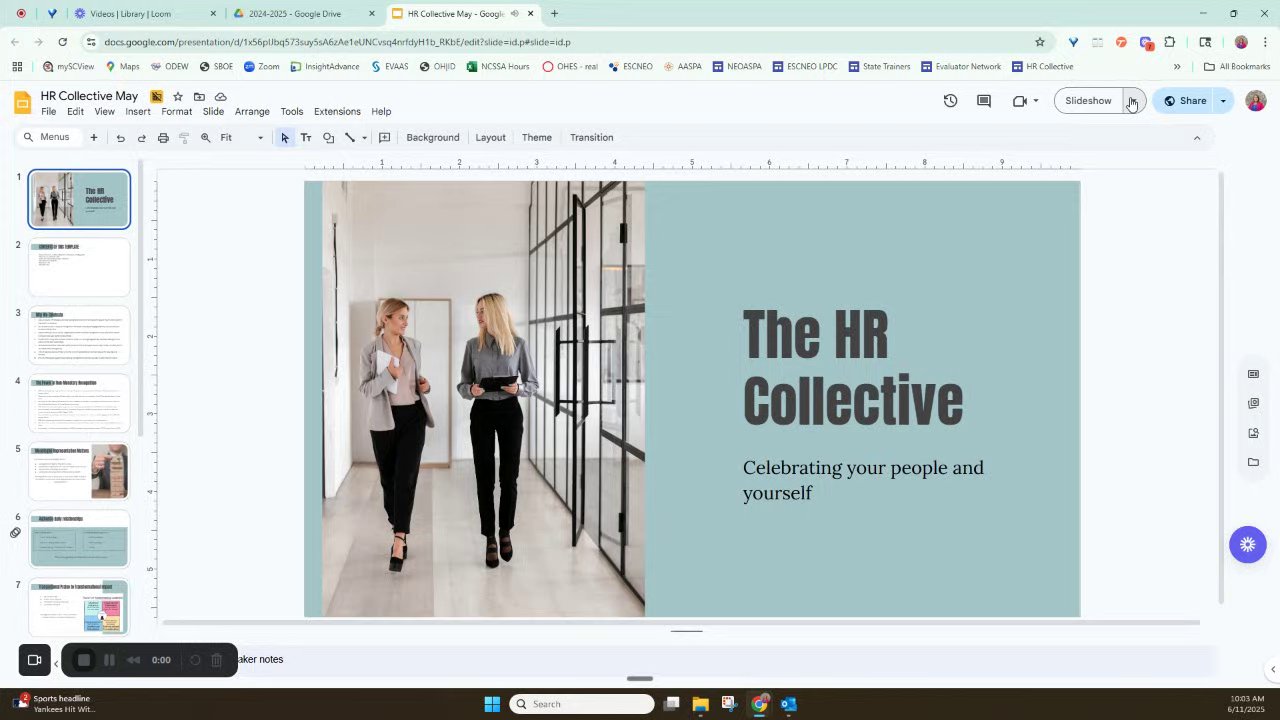The width and height of the screenshot is (1280, 720).
Task: Open the meeting camera dropdown arrow
Action: coord(1036,101)
